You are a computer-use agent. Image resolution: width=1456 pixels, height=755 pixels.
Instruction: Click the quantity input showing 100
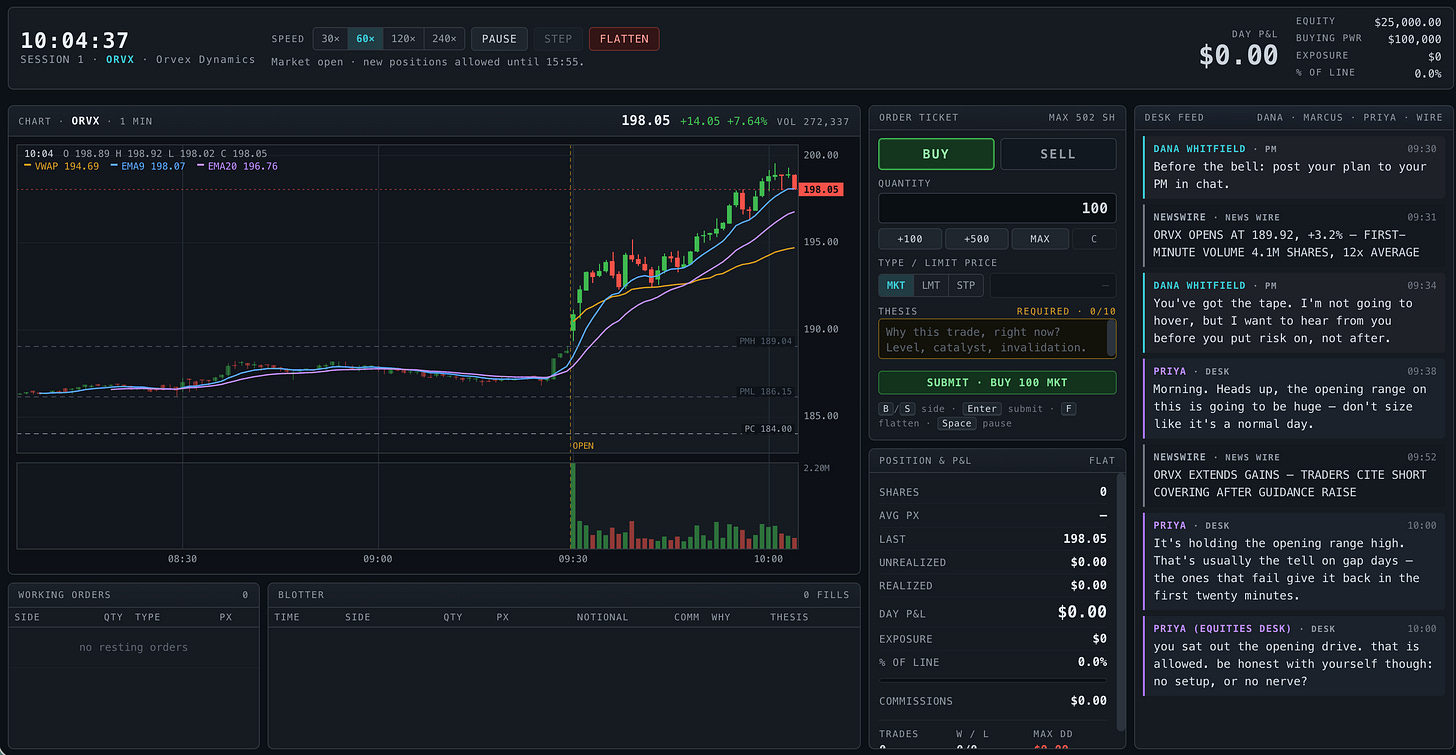pyautogui.click(x=997, y=208)
